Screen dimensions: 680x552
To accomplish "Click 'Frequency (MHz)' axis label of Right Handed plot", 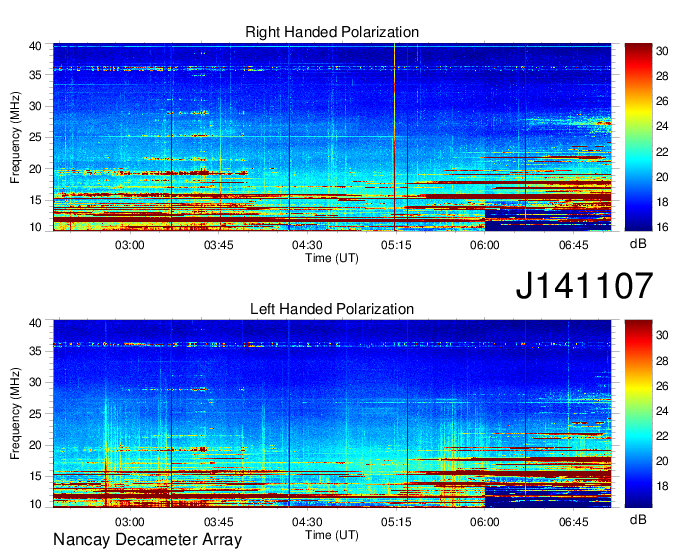I will coord(15,137).
